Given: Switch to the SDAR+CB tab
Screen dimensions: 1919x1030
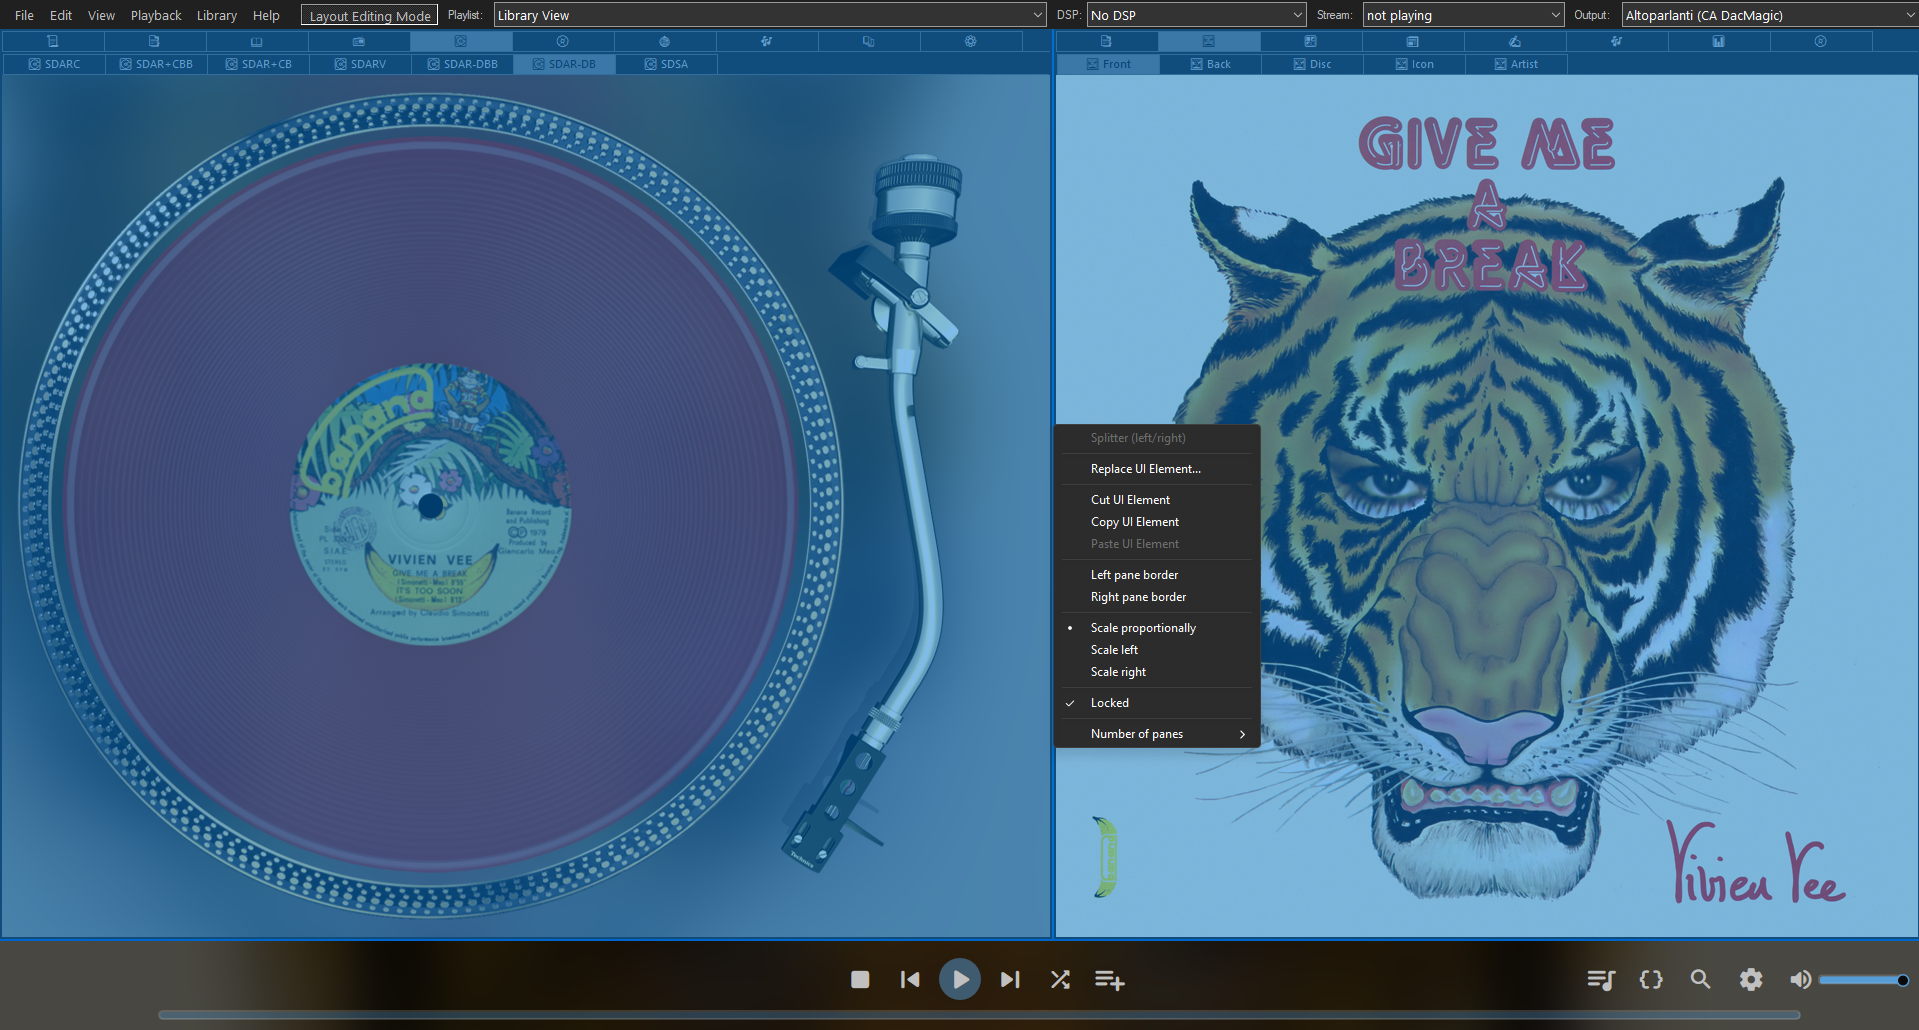Looking at the screenshot, I should pos(258,64).
